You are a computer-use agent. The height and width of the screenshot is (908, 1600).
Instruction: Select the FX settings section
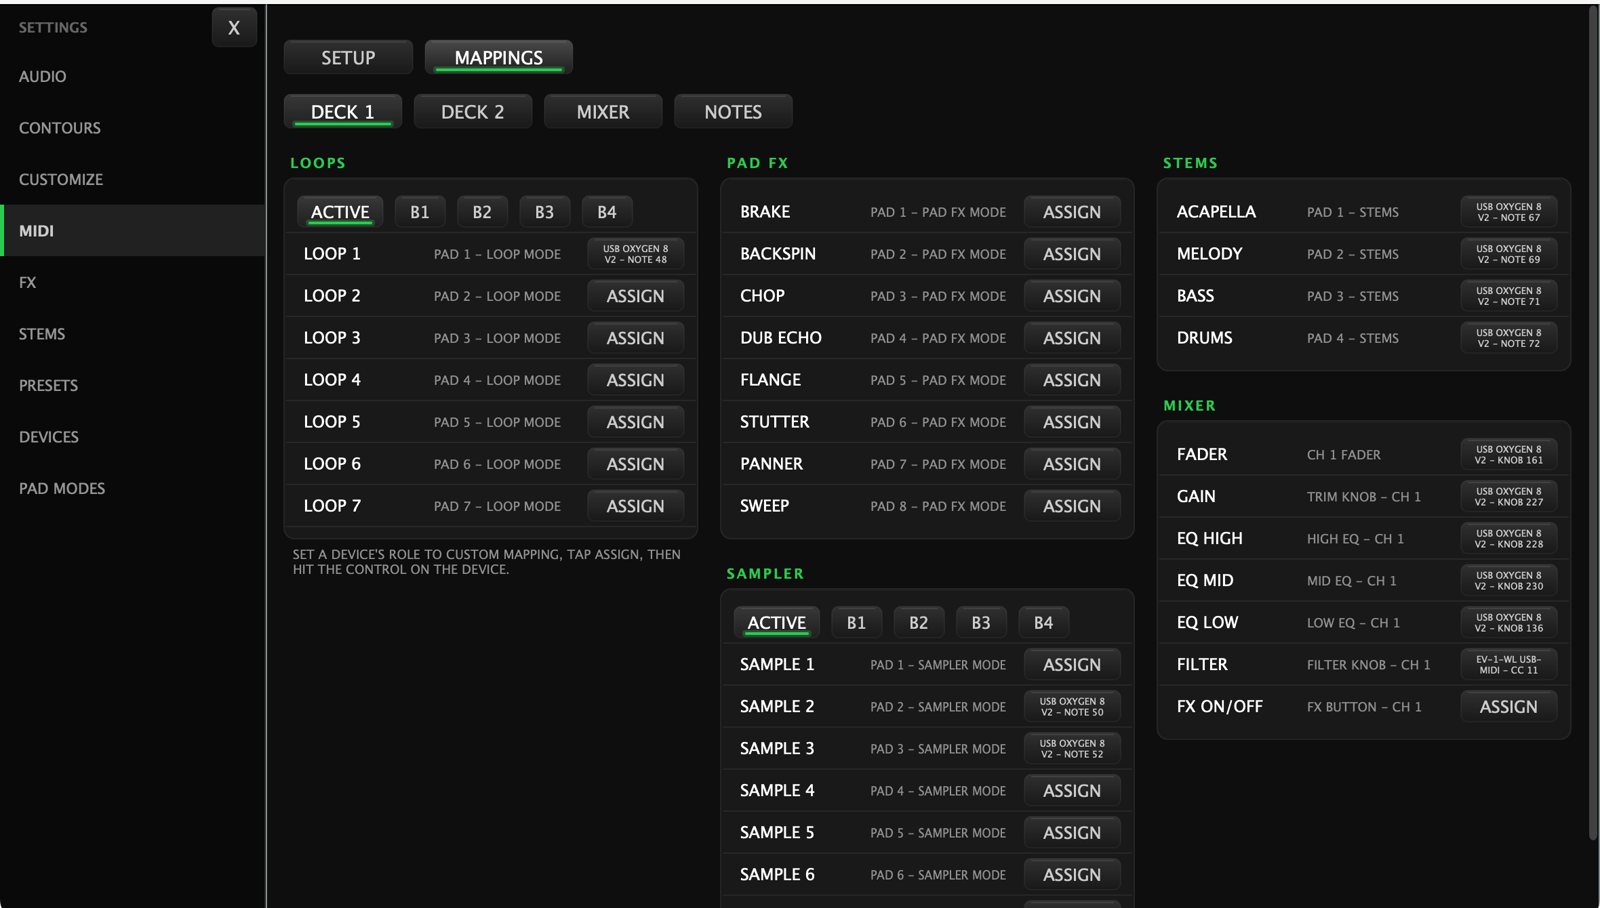[x=28, y=283]
